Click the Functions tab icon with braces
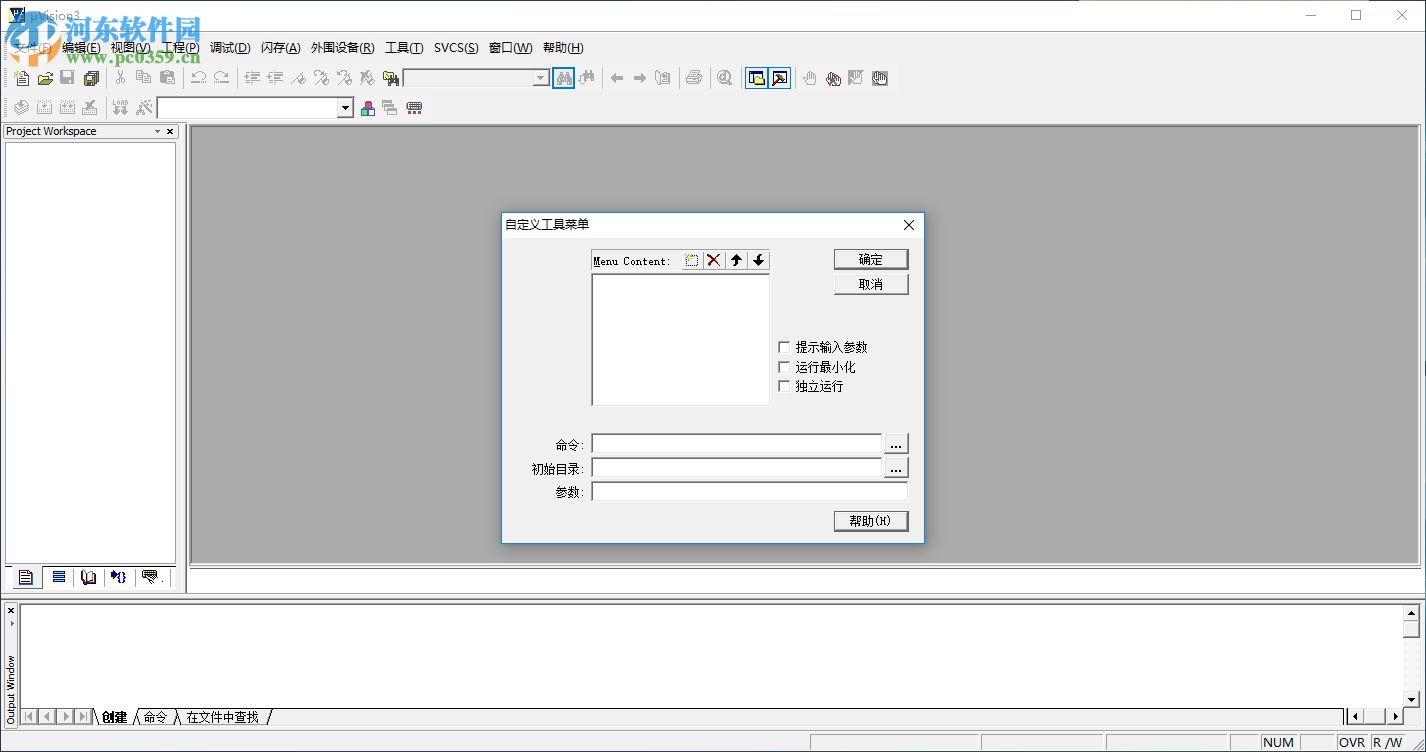 (x=119, y=577)
